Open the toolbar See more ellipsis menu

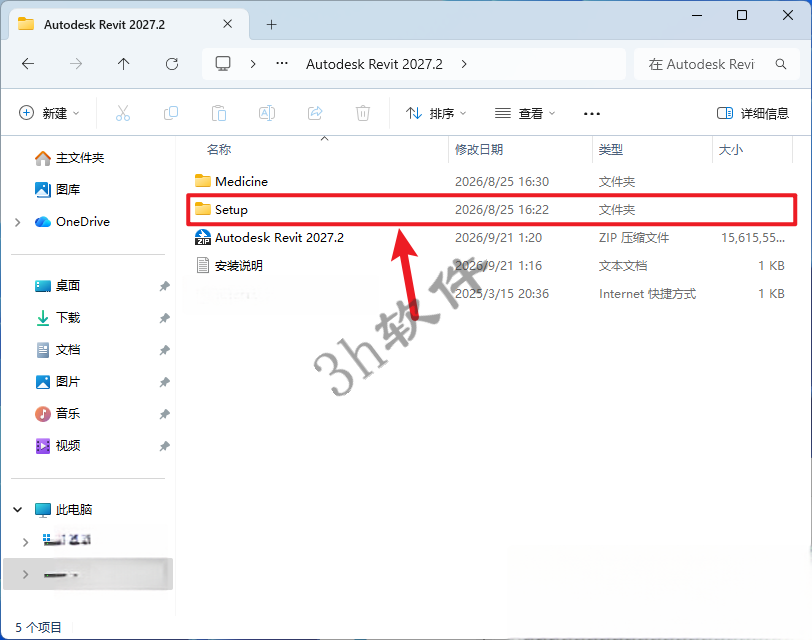point(592,113)
